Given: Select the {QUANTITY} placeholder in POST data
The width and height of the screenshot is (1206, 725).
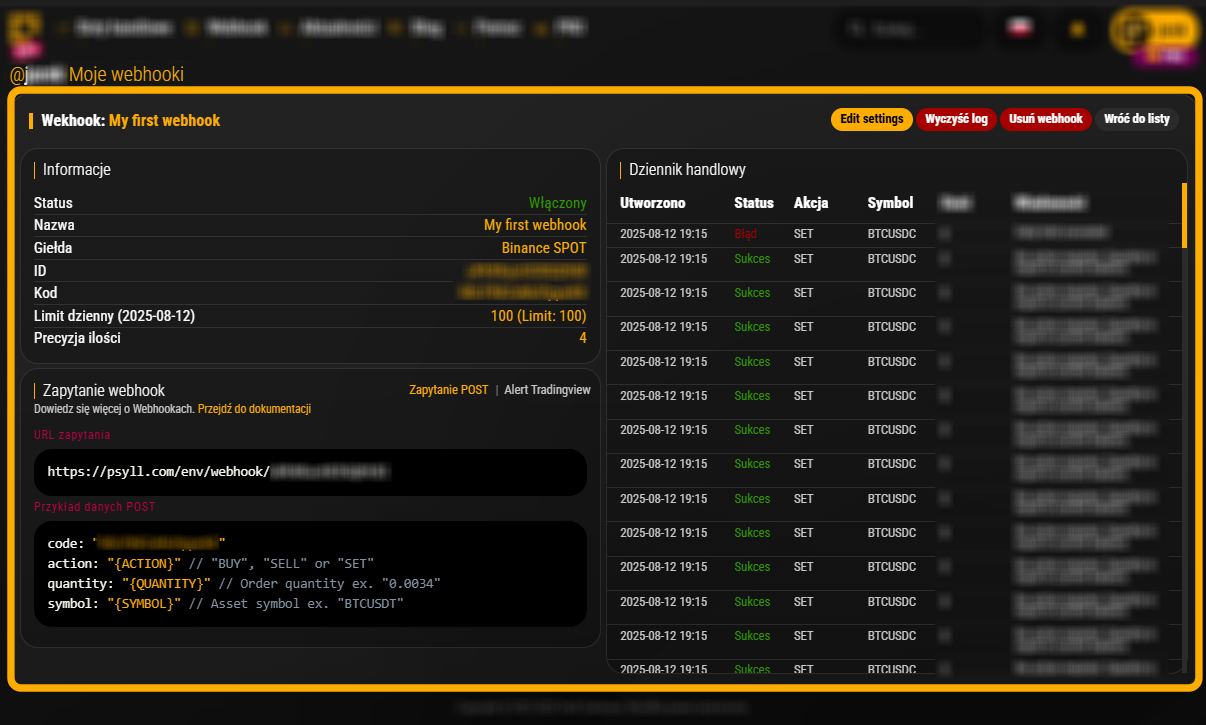Looking at the screenshot, I should tap(166, 583).
